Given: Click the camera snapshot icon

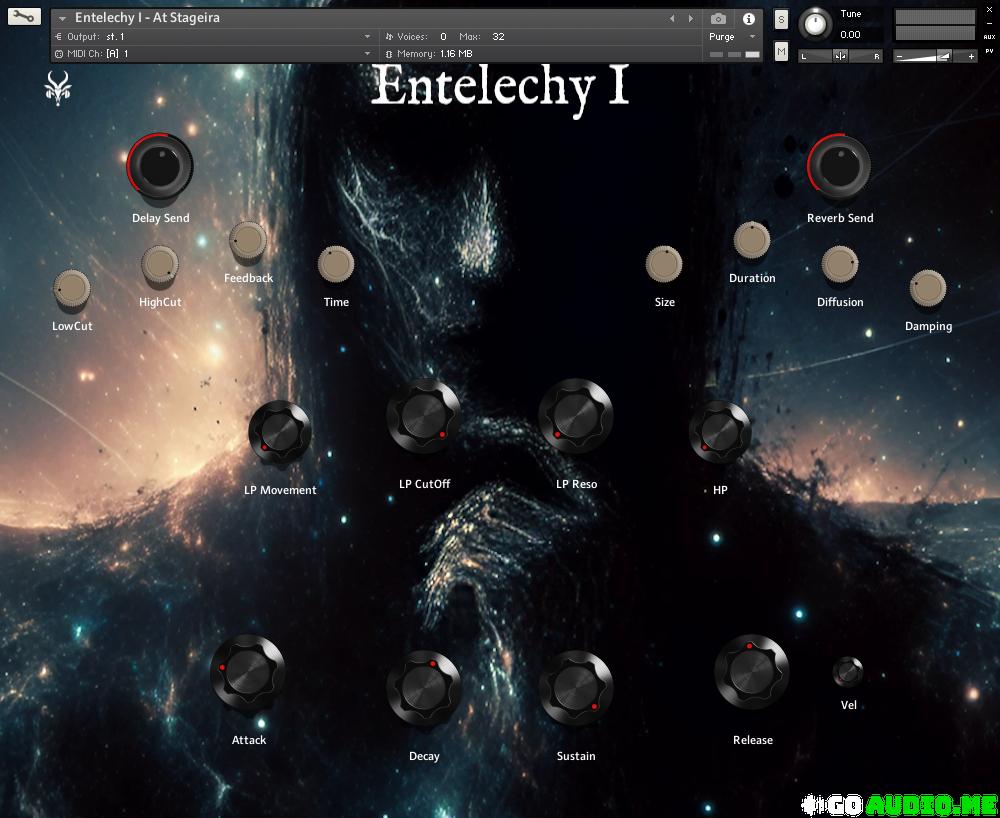Looking at the screenshot, I should (x=718, y=18).
